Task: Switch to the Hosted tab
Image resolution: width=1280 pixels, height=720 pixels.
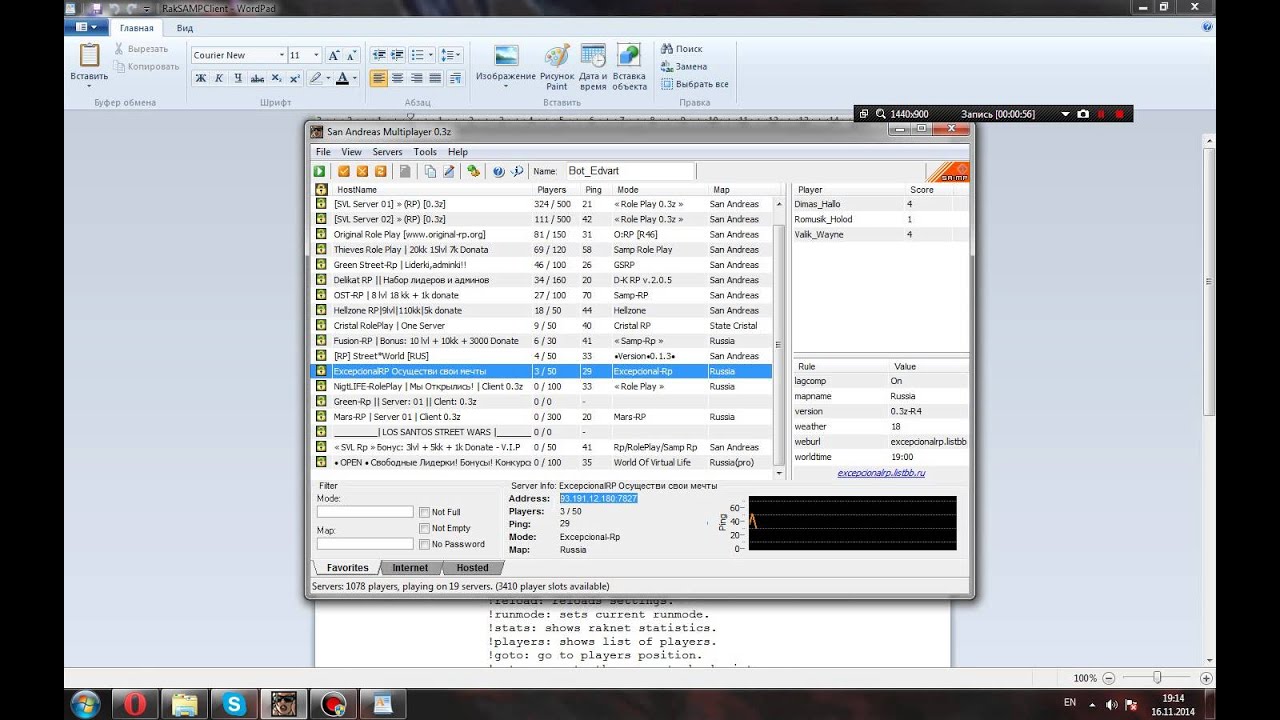Action: (472, 568)
